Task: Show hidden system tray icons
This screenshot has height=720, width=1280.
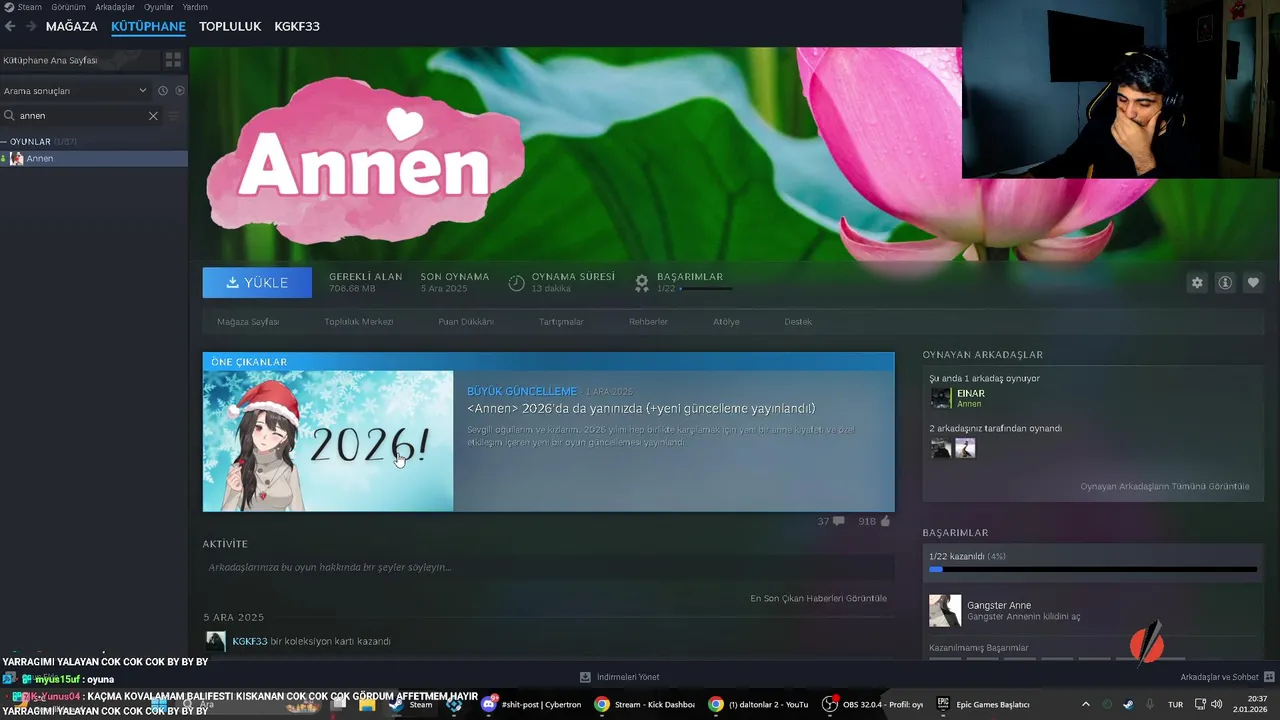Action: [x=1085, y=704]
